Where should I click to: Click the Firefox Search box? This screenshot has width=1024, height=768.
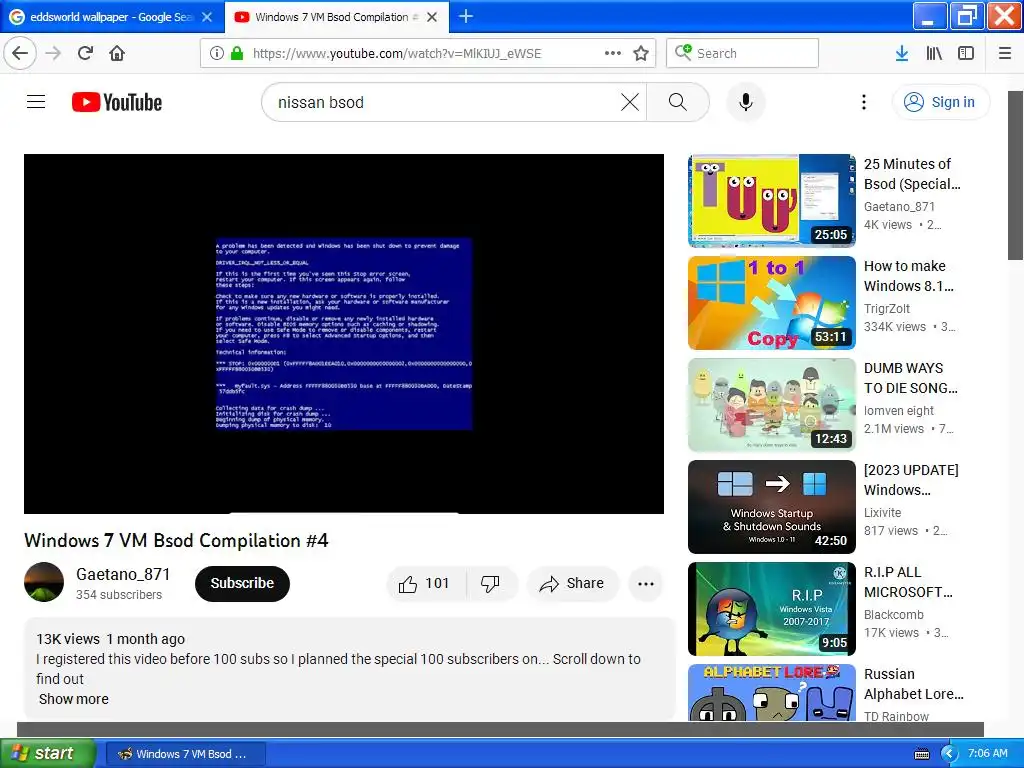click(x=743, y=53)
